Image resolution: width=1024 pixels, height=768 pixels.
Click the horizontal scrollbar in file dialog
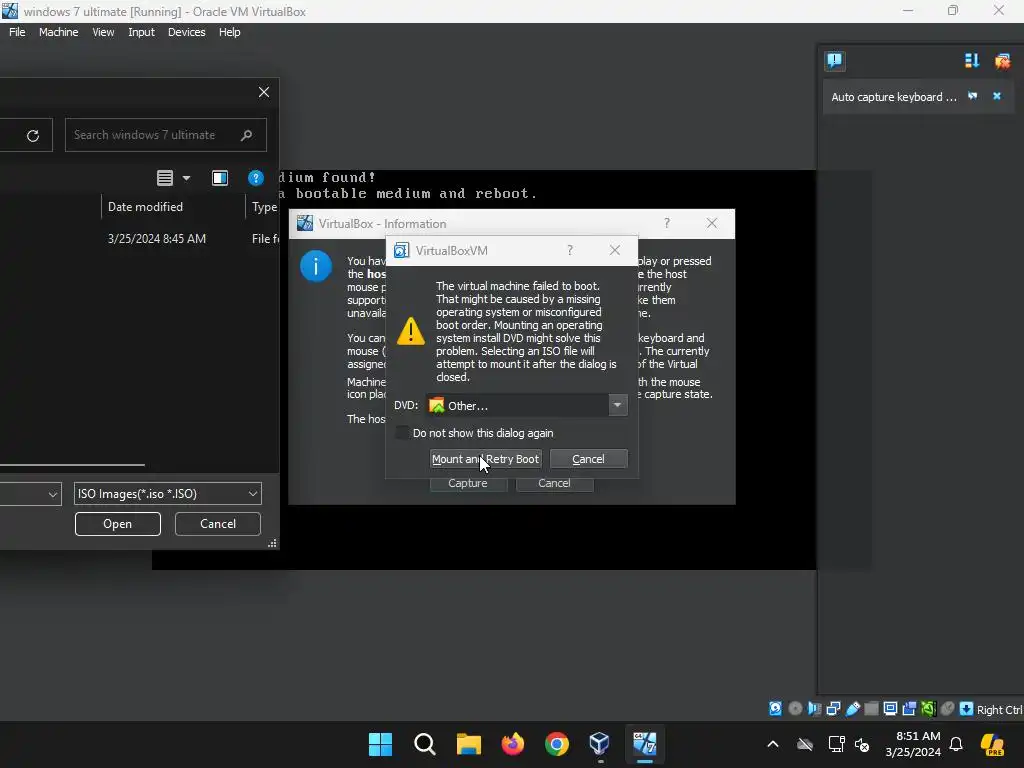click(x=72, y=465)
